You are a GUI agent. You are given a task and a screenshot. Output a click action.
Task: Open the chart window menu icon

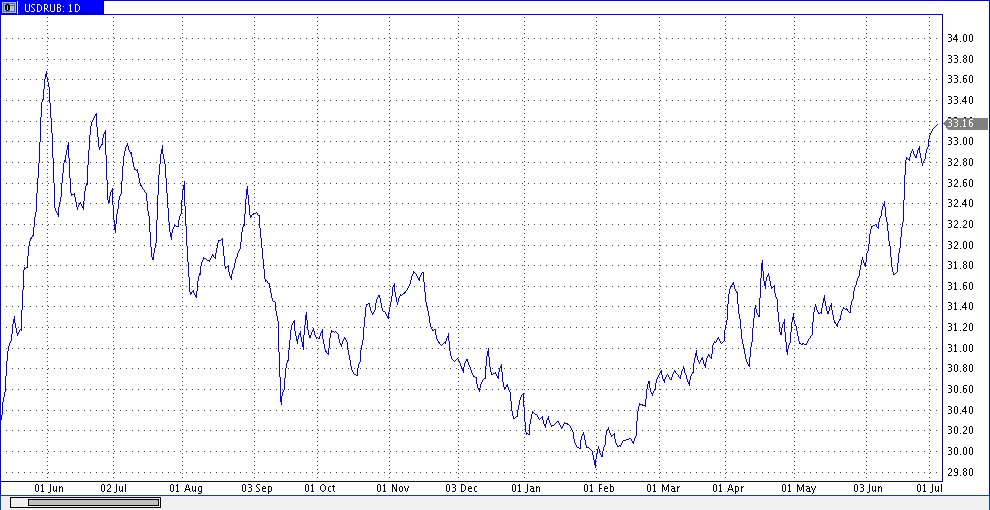pos(9,8)
